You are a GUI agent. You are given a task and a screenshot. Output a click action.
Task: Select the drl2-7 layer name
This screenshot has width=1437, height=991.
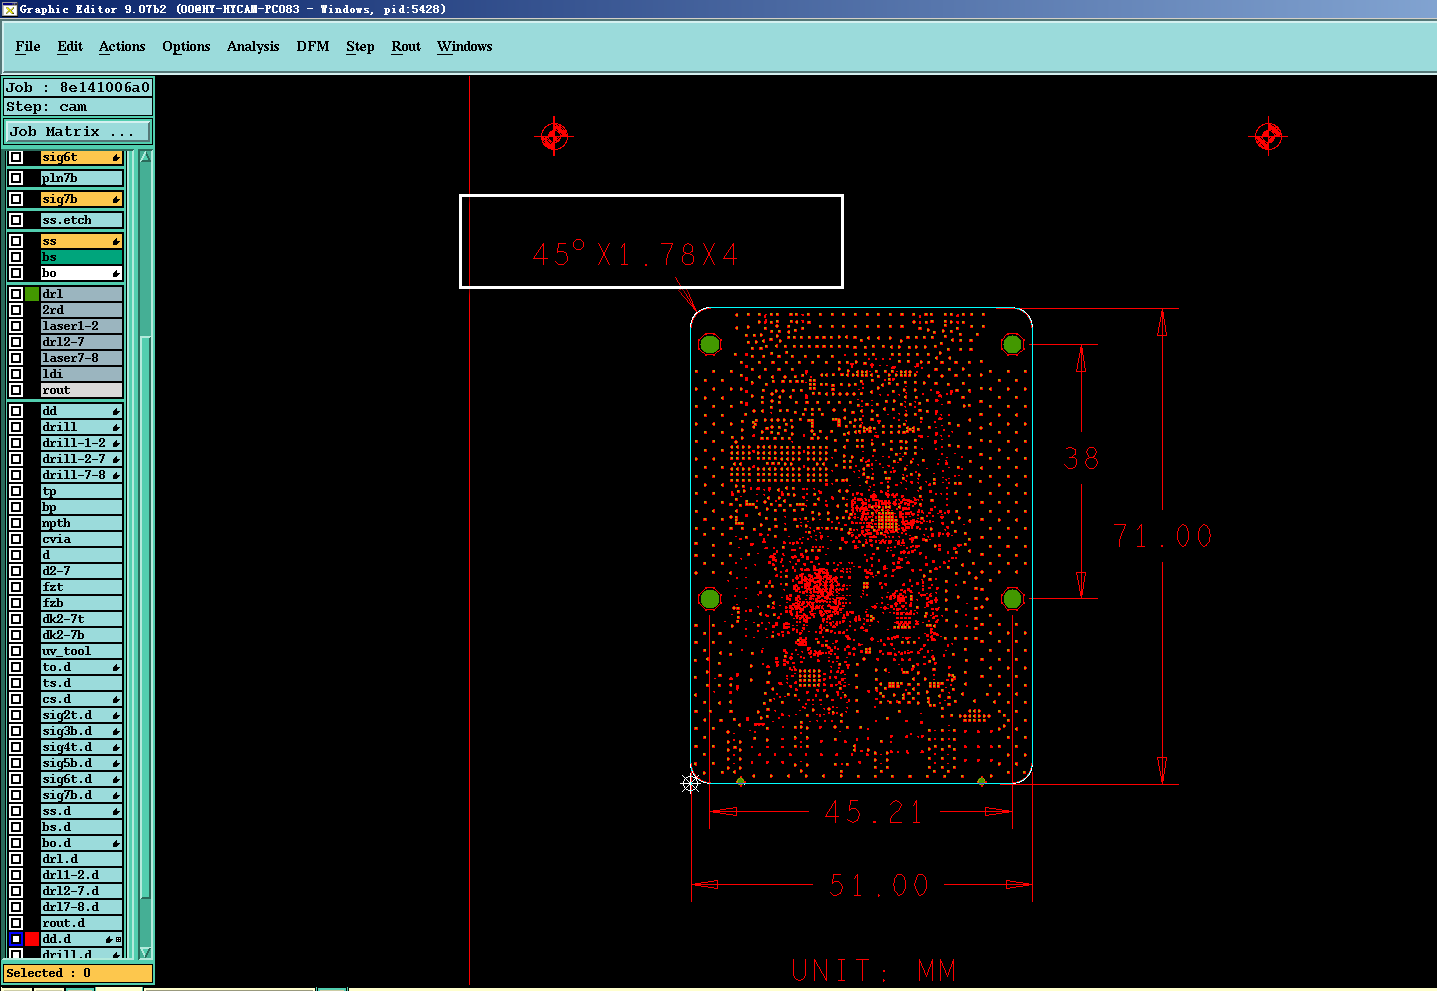(x=82, y=342)
